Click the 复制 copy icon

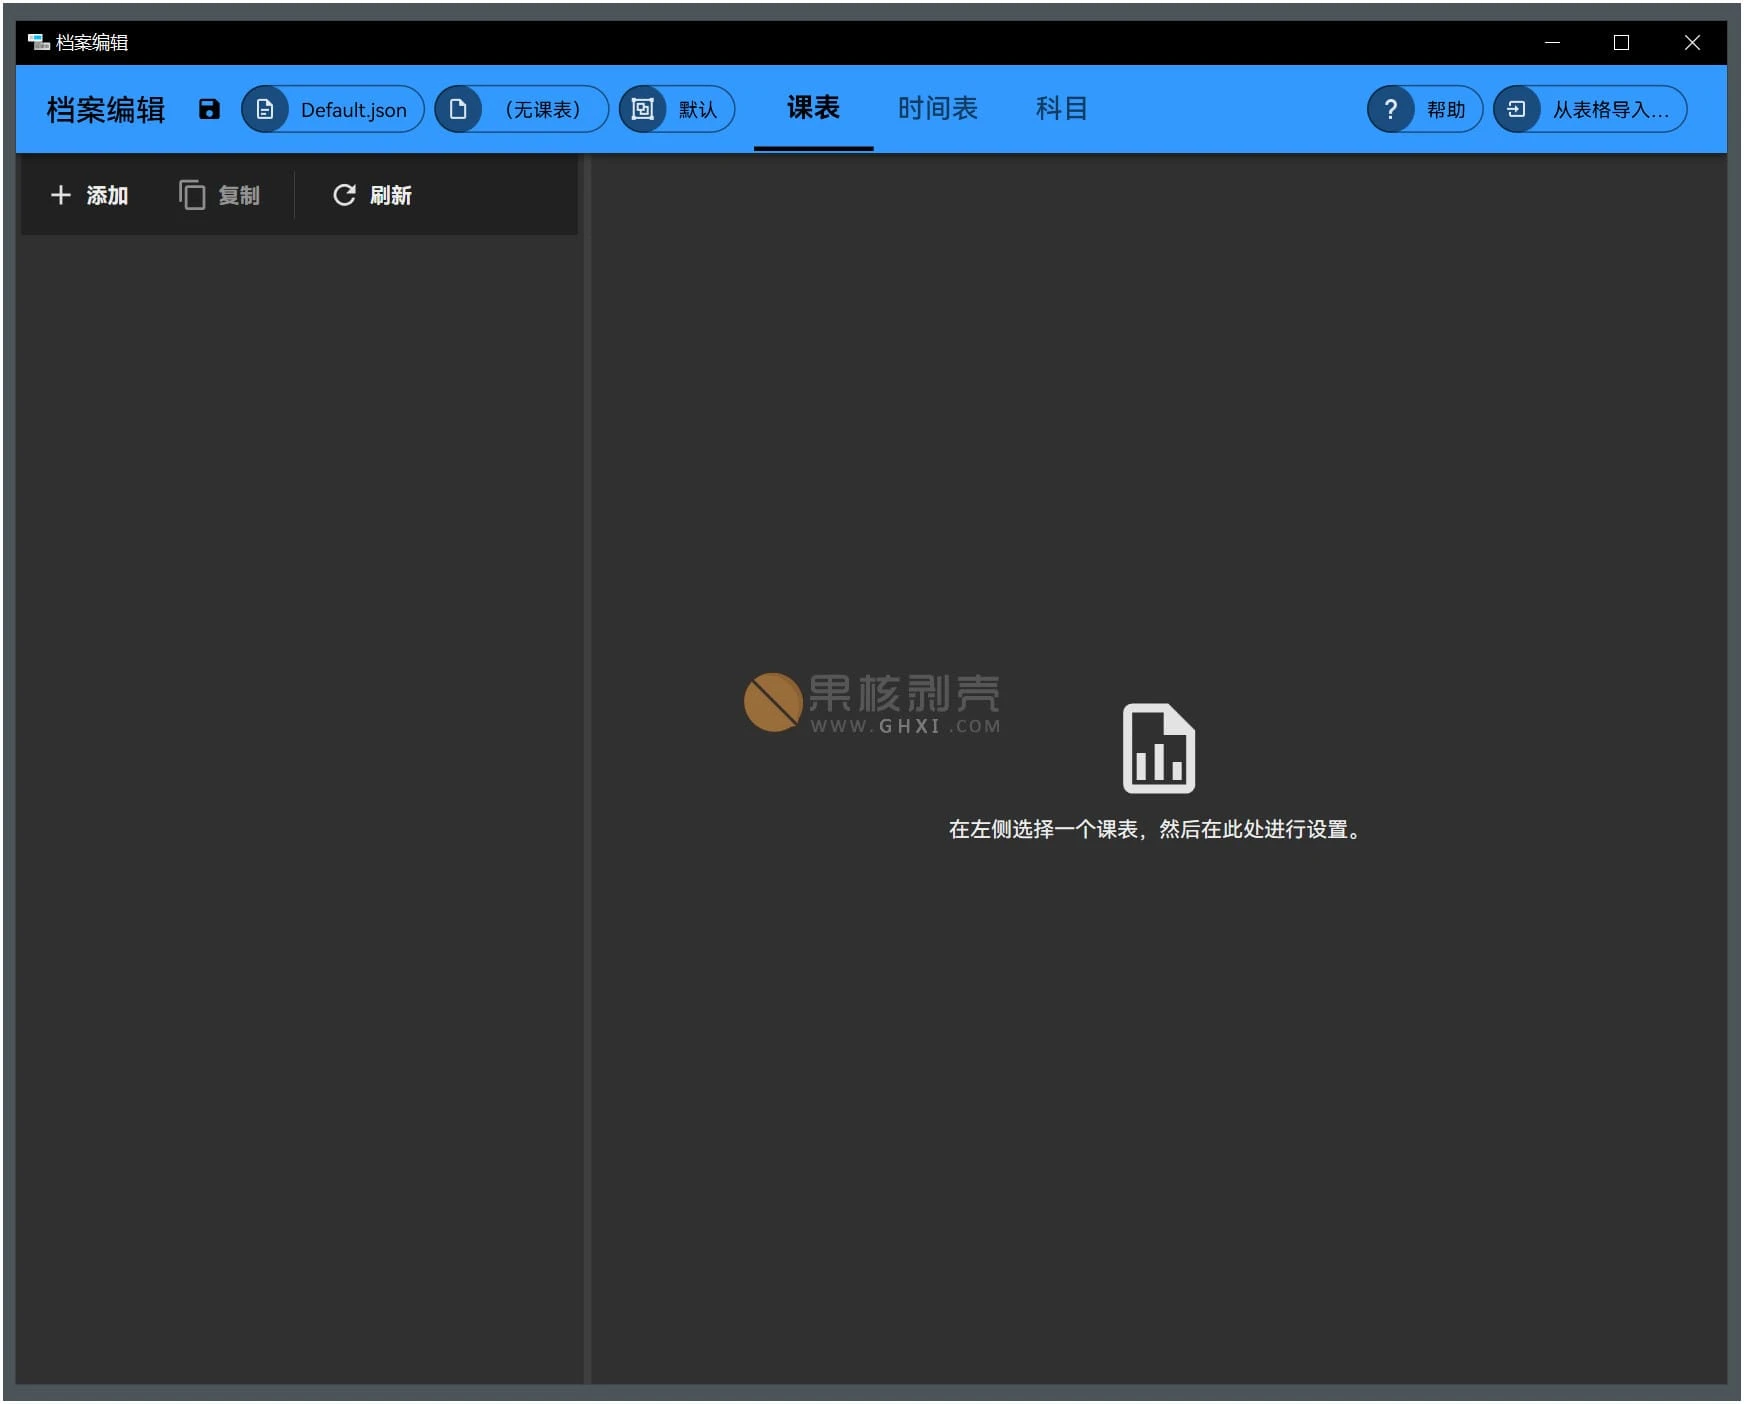(x=192, y=195)
